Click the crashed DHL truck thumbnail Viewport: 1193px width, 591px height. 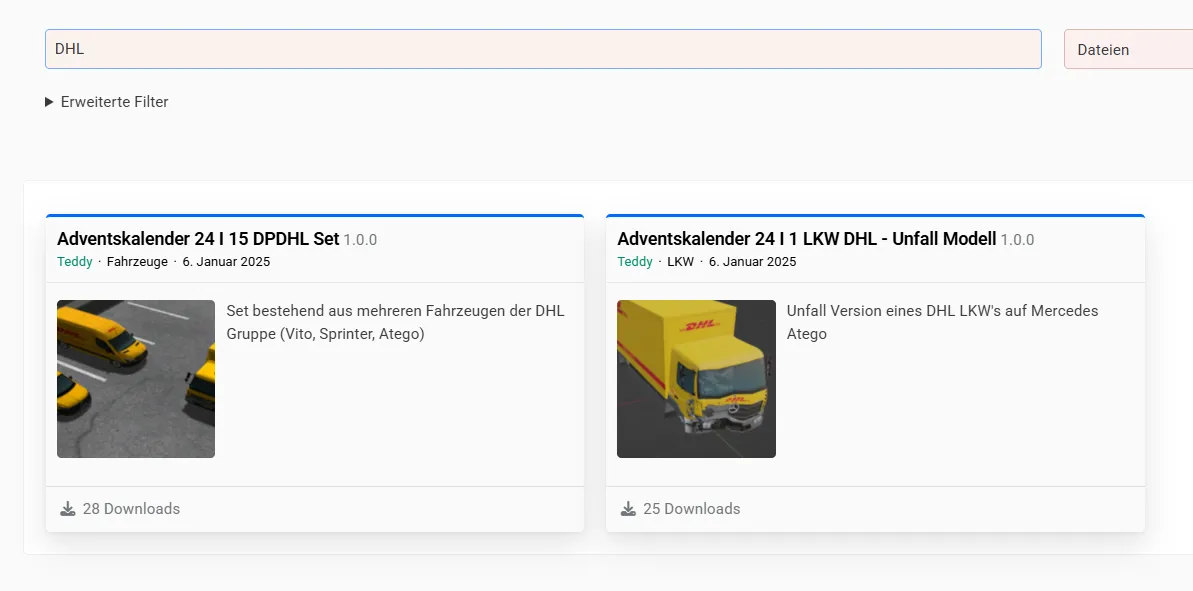click(x=696, y=379)
